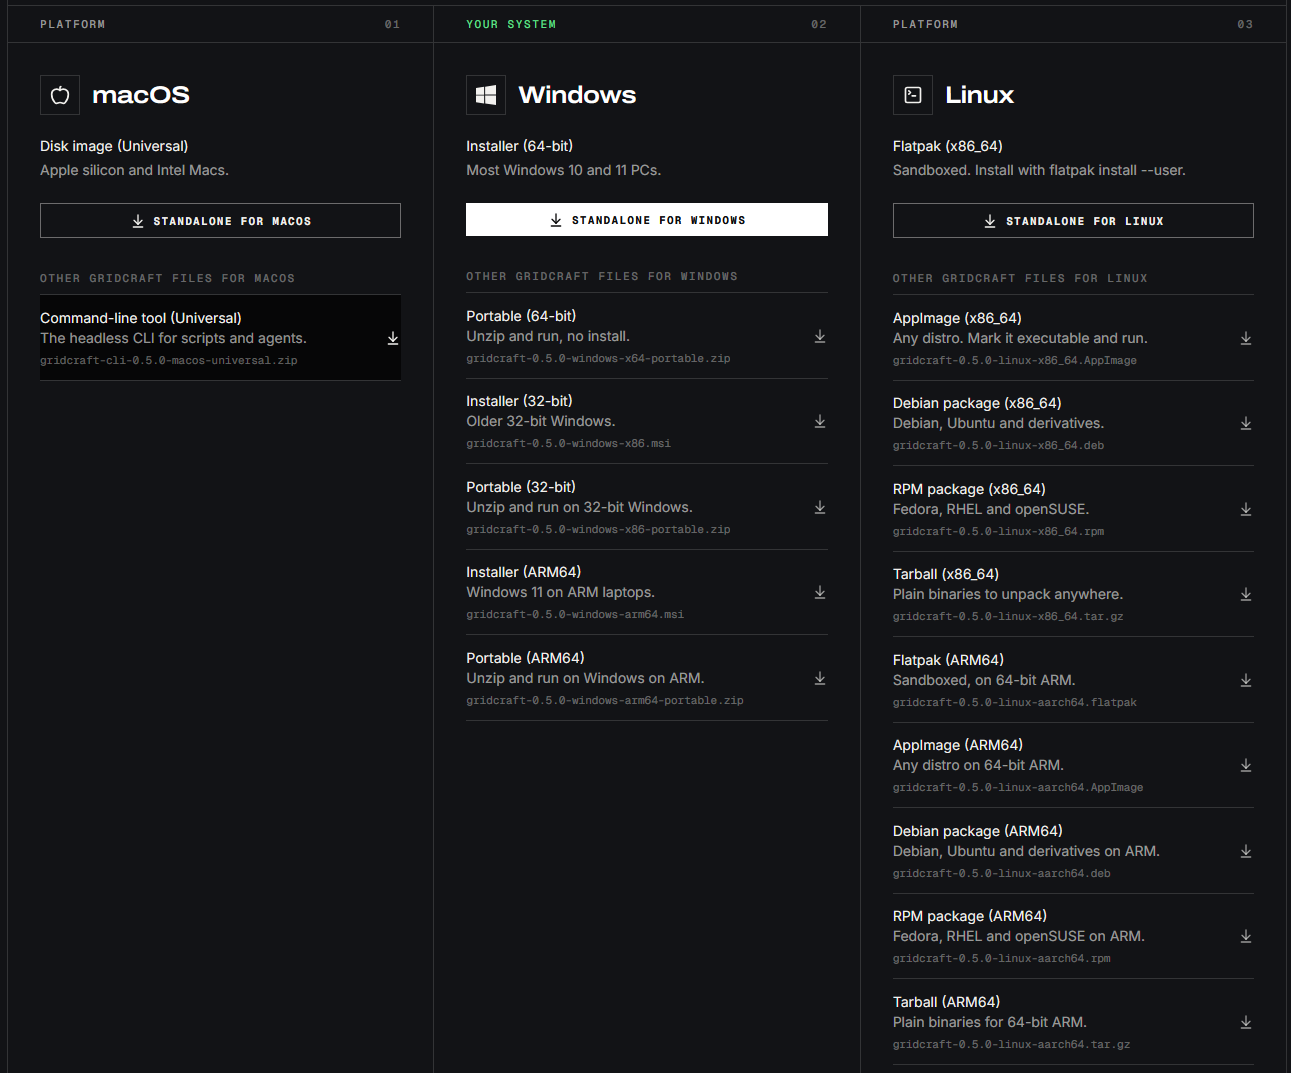Screen dimensions: 1291x1073
Task: Click the Windows logo icon
Action: [486, 95]
